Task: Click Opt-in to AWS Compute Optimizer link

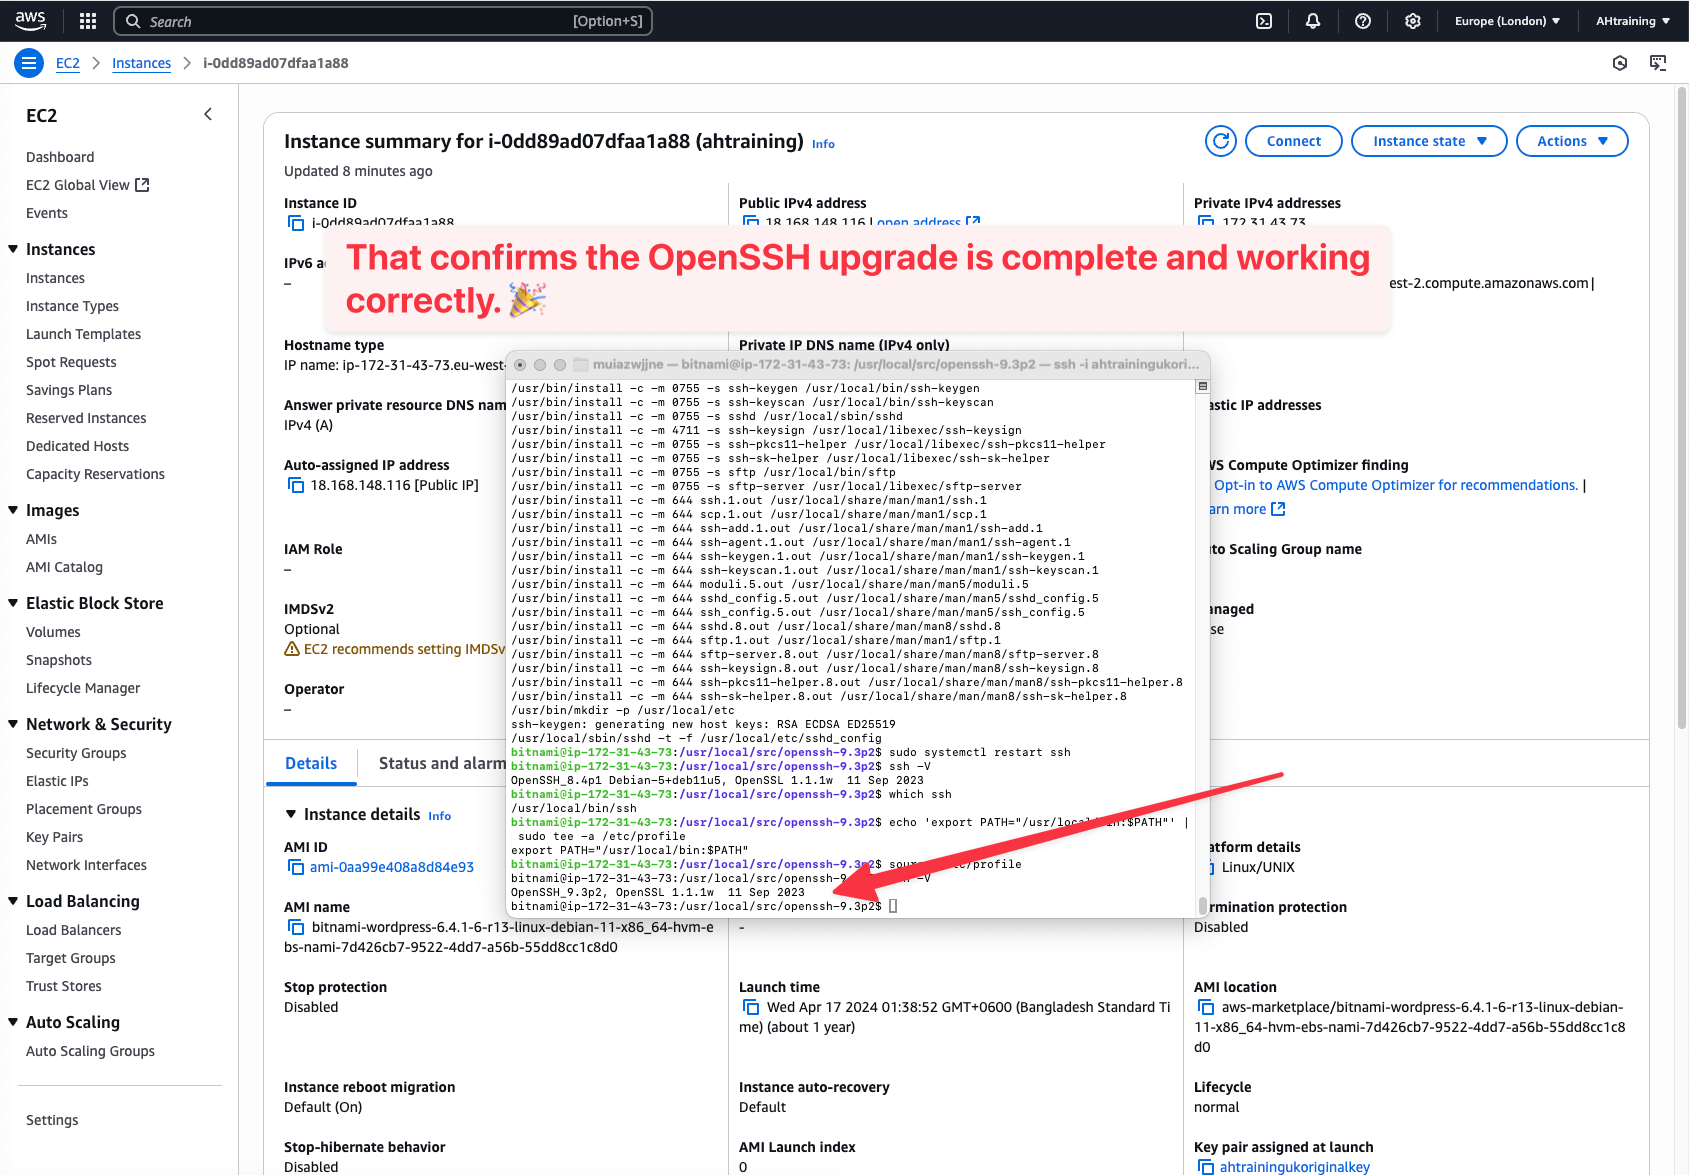Action: (1396, 485)
